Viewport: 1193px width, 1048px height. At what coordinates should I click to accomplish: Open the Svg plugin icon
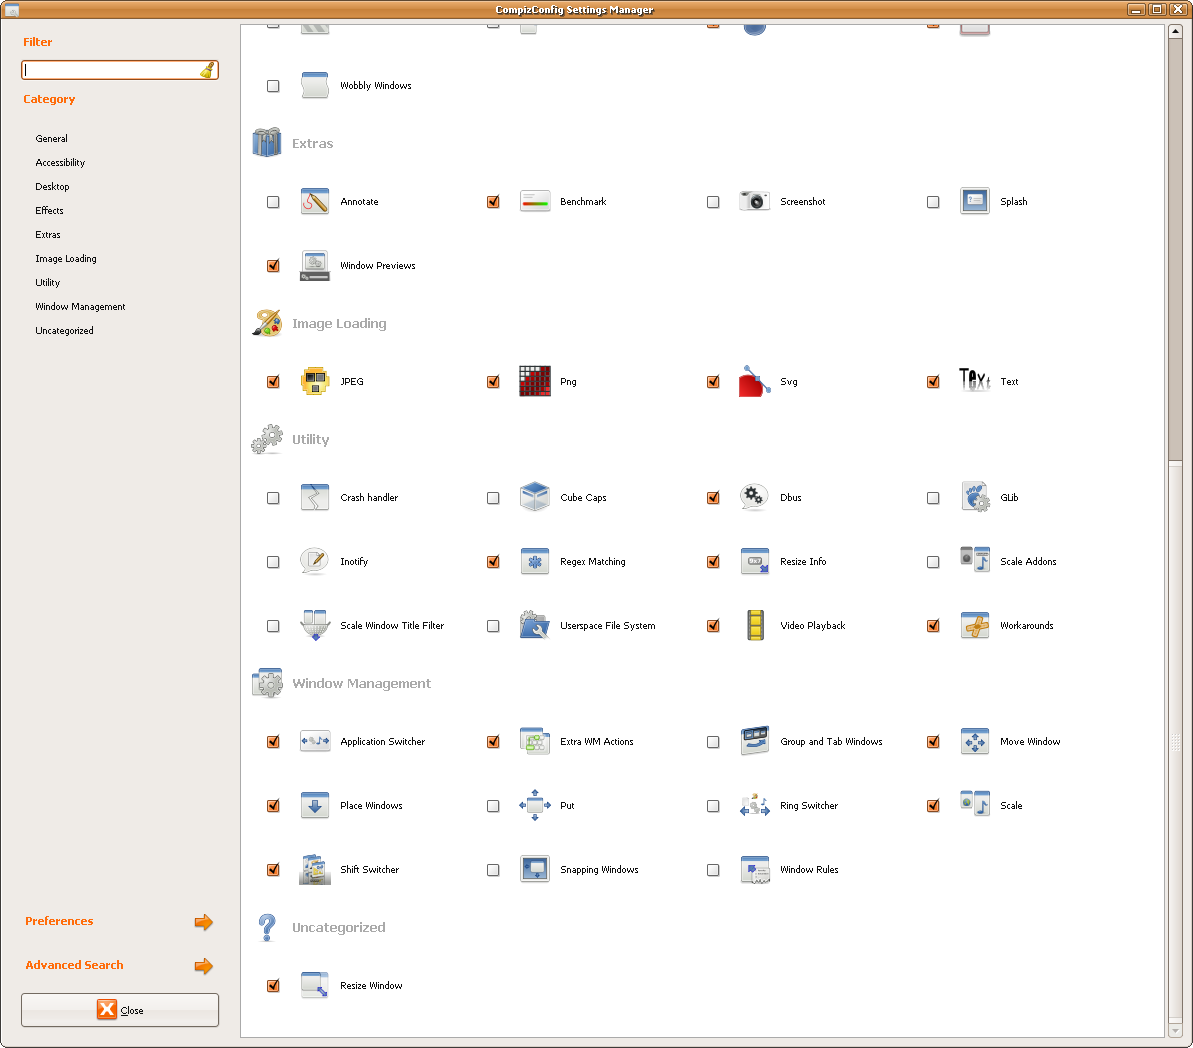point(755,381)
